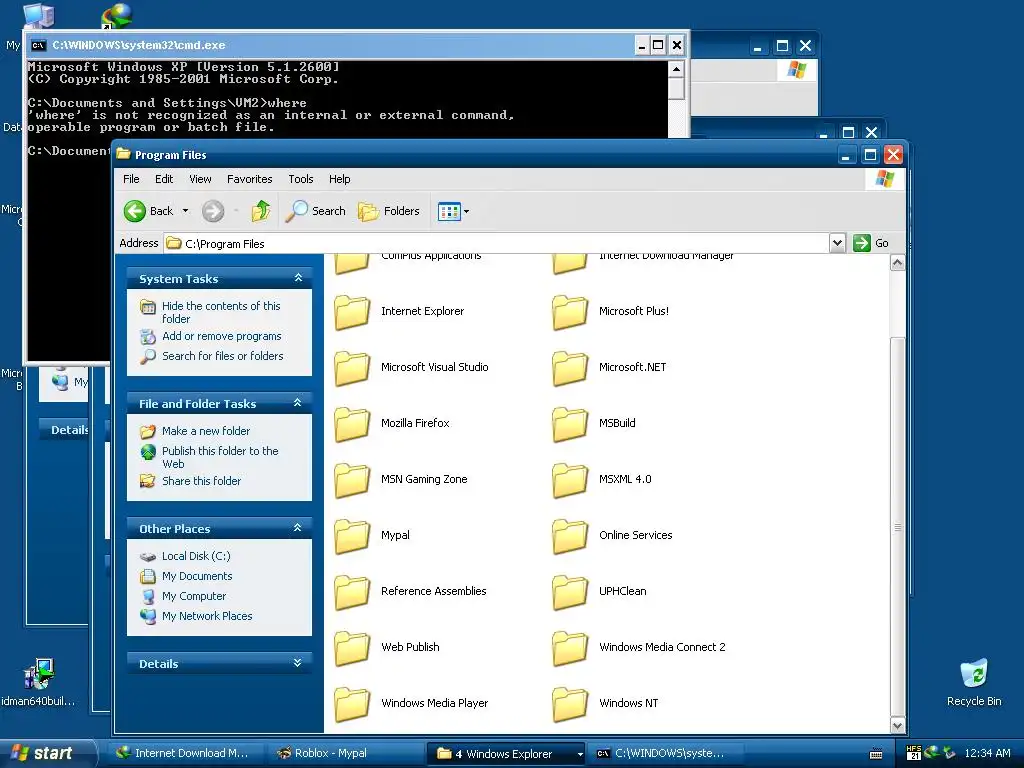
Task: Open the Back history dropdown arrow
Action: pos(185,211)
